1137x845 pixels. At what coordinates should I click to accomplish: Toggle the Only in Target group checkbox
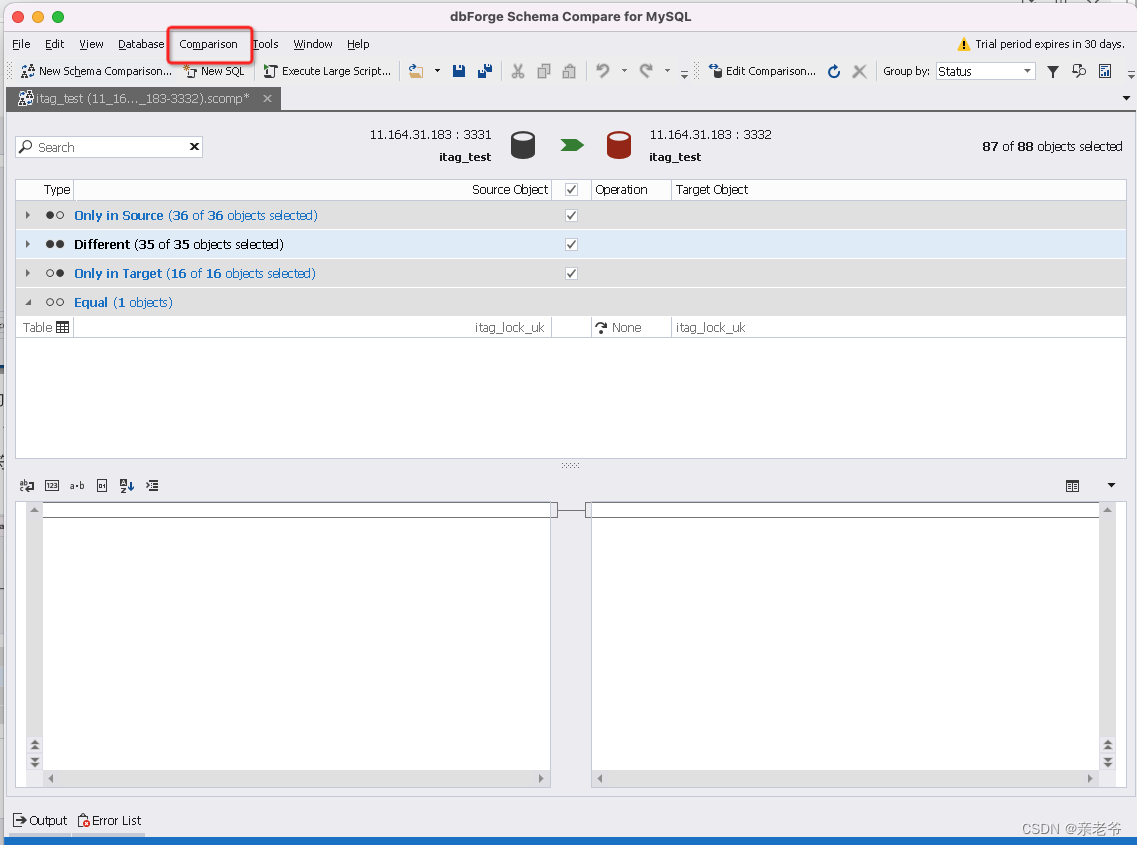(x=571, y=273)
